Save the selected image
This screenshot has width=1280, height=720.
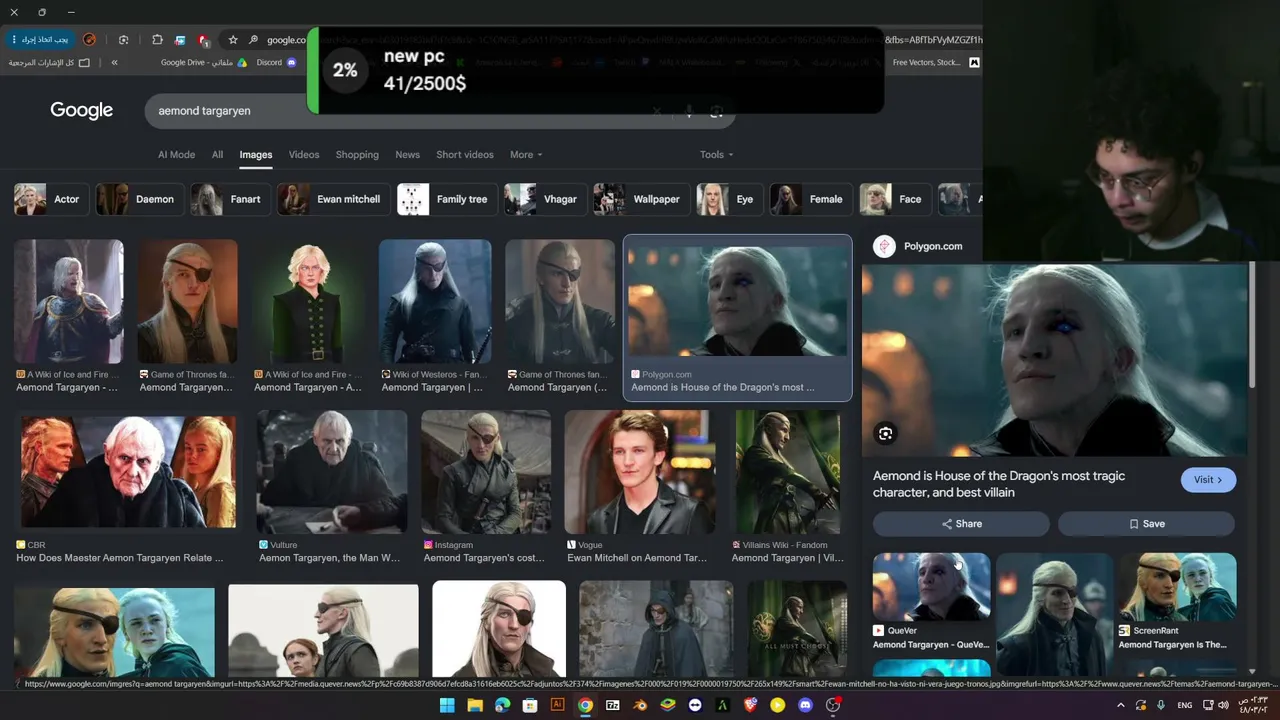pyautogui.click(x=1146, y=524)
